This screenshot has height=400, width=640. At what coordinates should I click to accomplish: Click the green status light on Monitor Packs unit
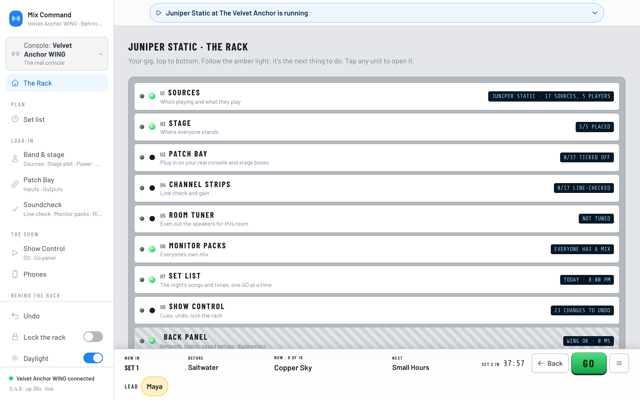click(152, 249)
